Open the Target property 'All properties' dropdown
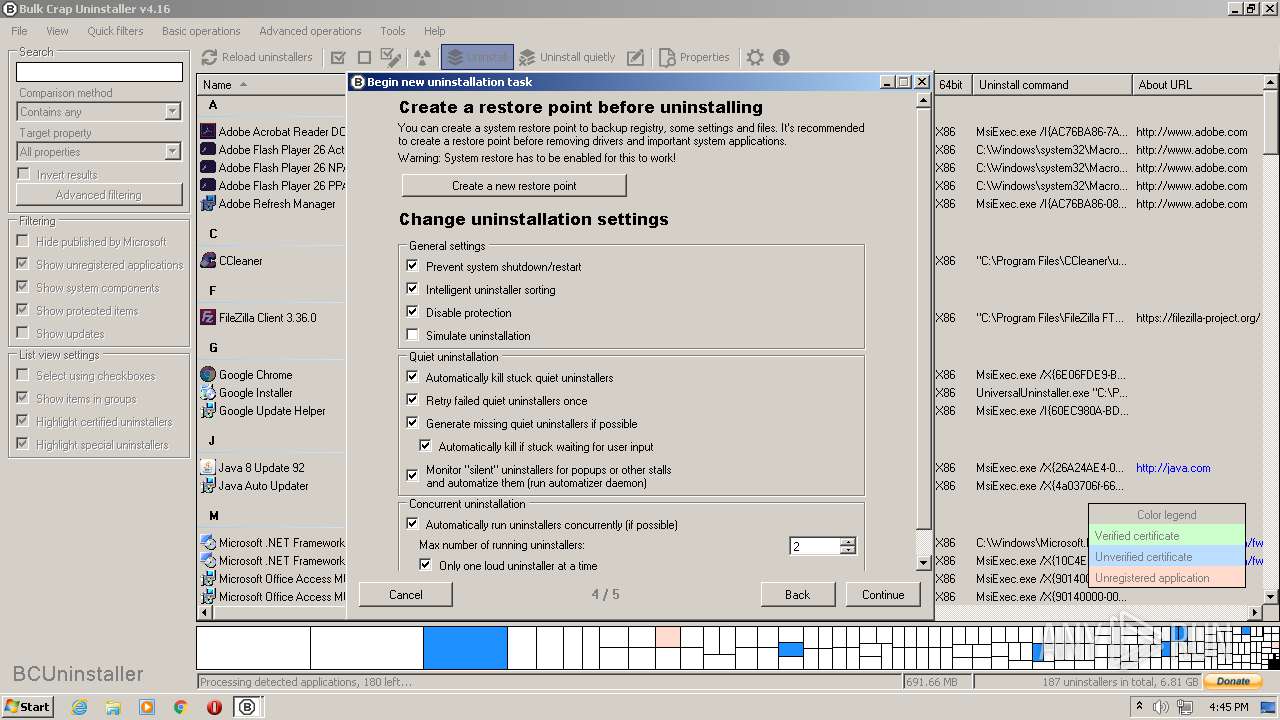 pos(172,152)
